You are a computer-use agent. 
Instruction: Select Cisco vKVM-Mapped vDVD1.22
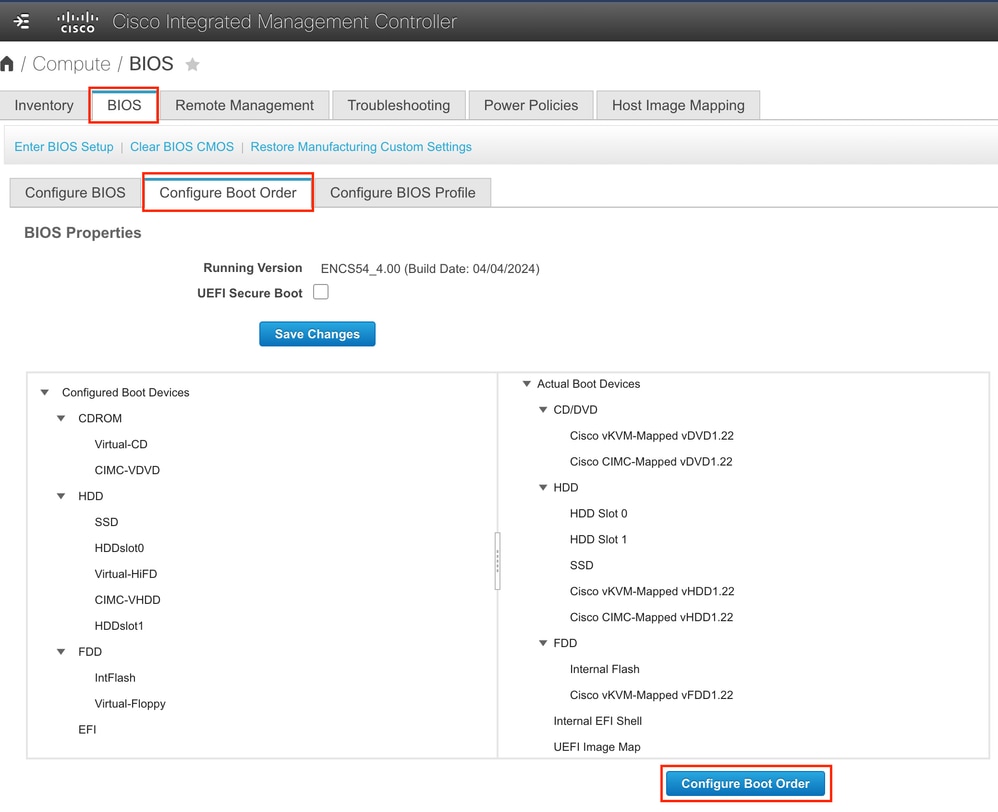pyautogui.click(x=652, y=436)
